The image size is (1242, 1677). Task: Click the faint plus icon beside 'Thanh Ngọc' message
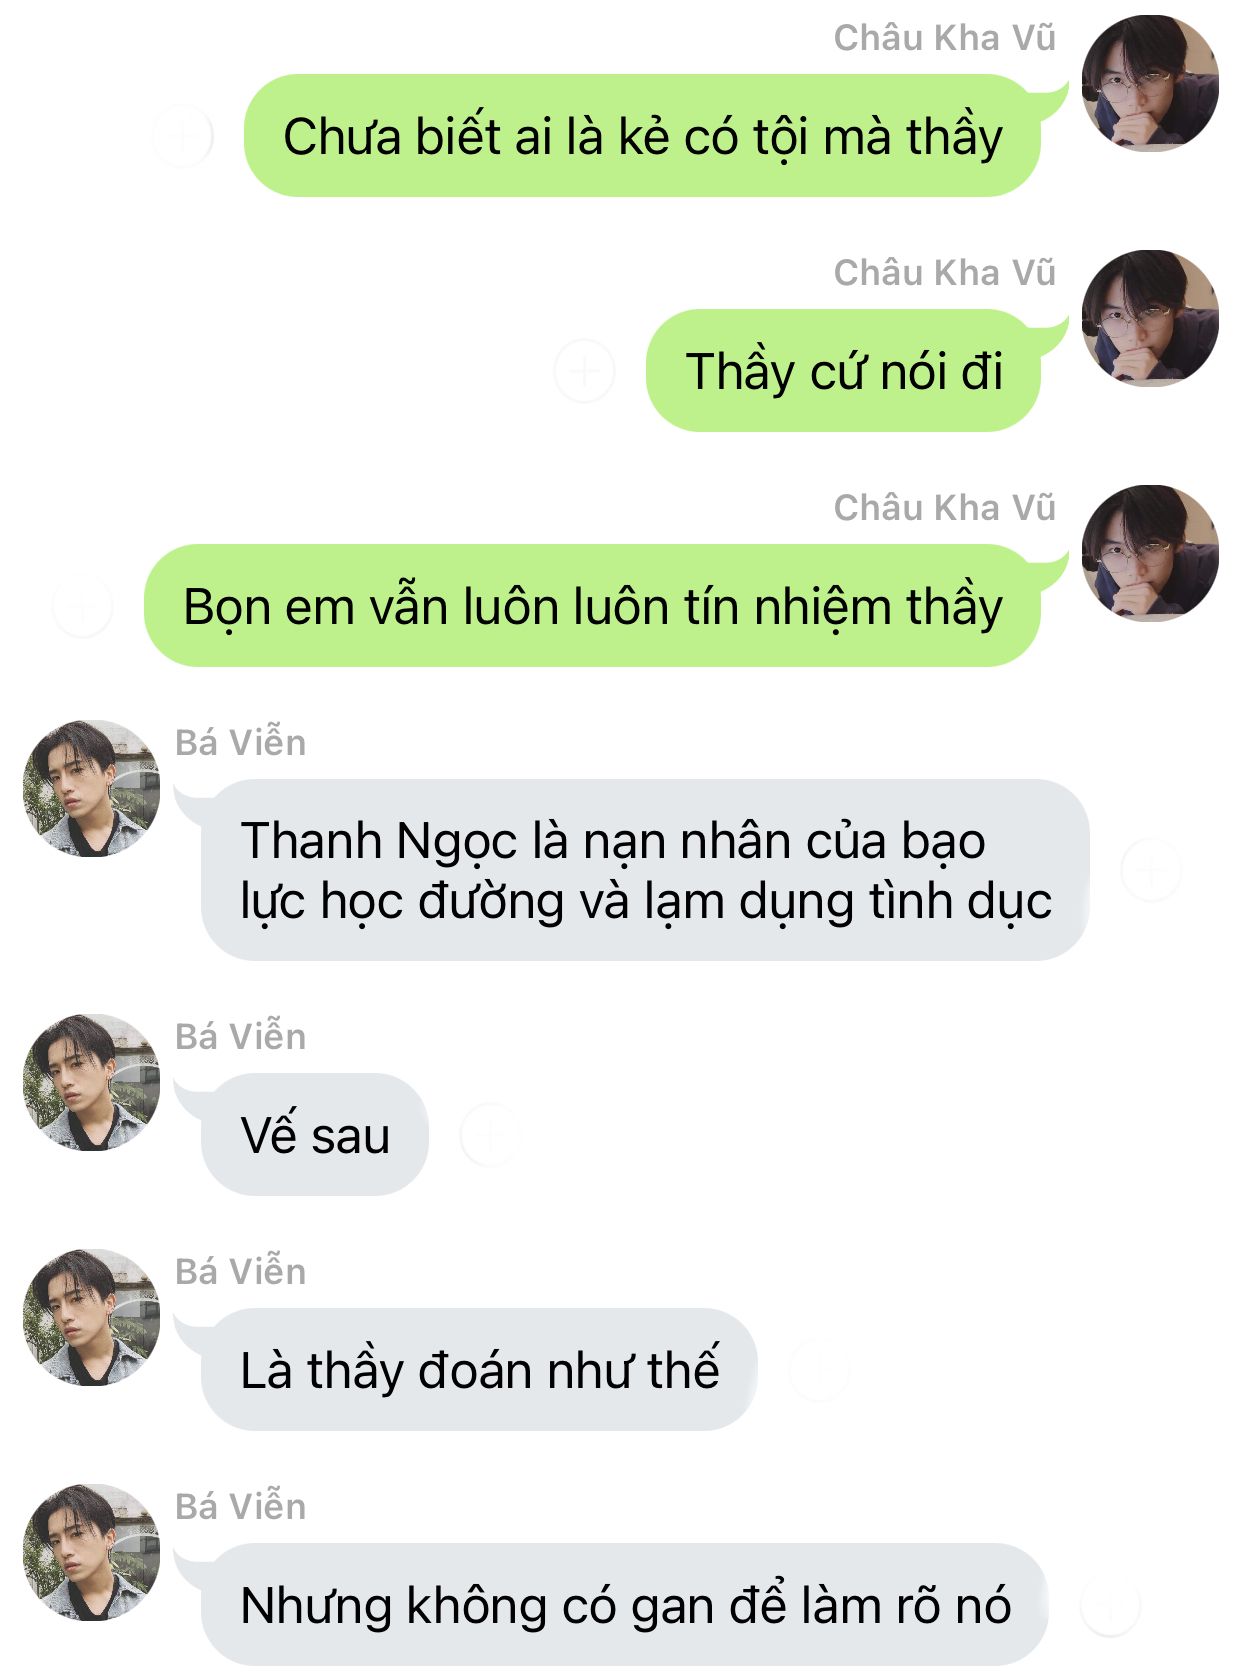tap(1151, 870)
